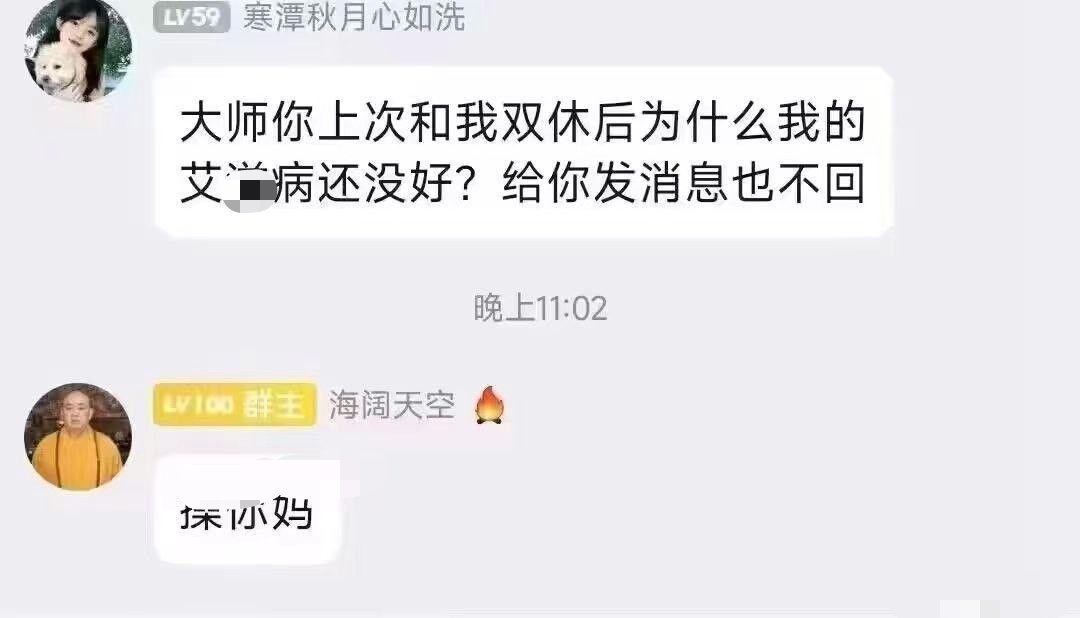
Task: Click the 晚上11:02 timestamp
Action: [x=540, y=308]
